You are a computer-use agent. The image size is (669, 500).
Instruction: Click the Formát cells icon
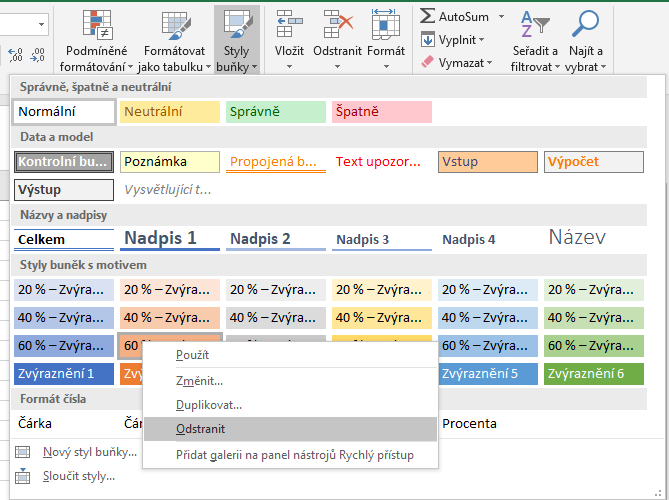coord(385,24)
